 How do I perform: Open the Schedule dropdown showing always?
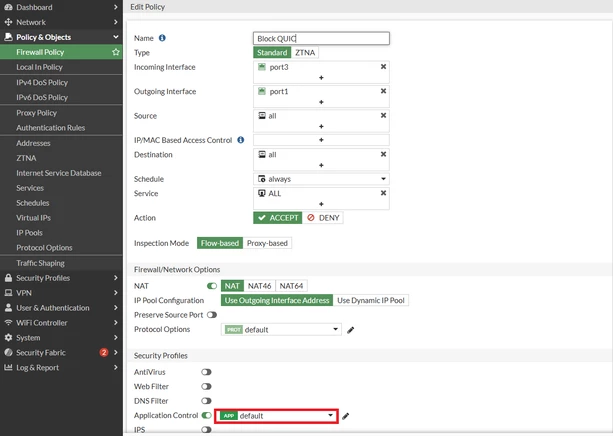point(321,179)
